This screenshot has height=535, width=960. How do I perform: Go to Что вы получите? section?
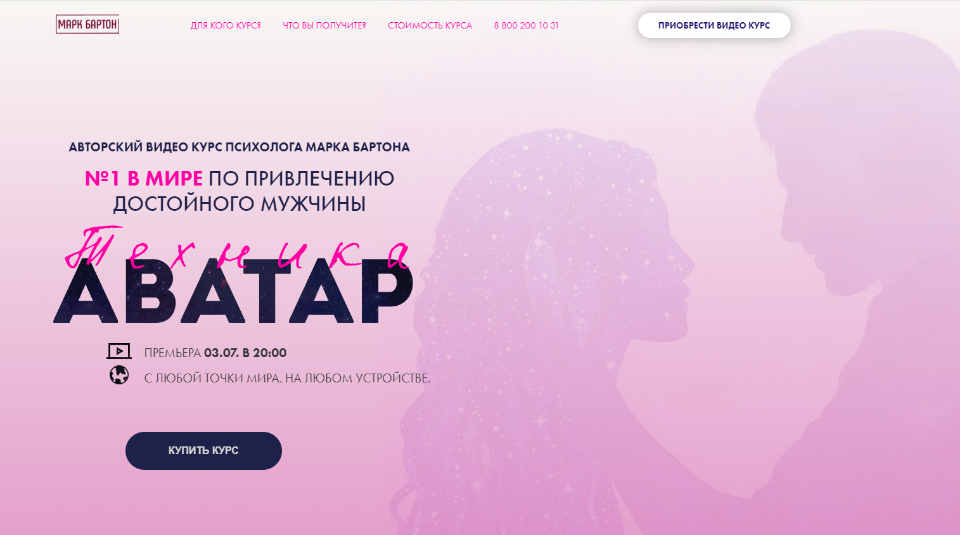[324, 26]
